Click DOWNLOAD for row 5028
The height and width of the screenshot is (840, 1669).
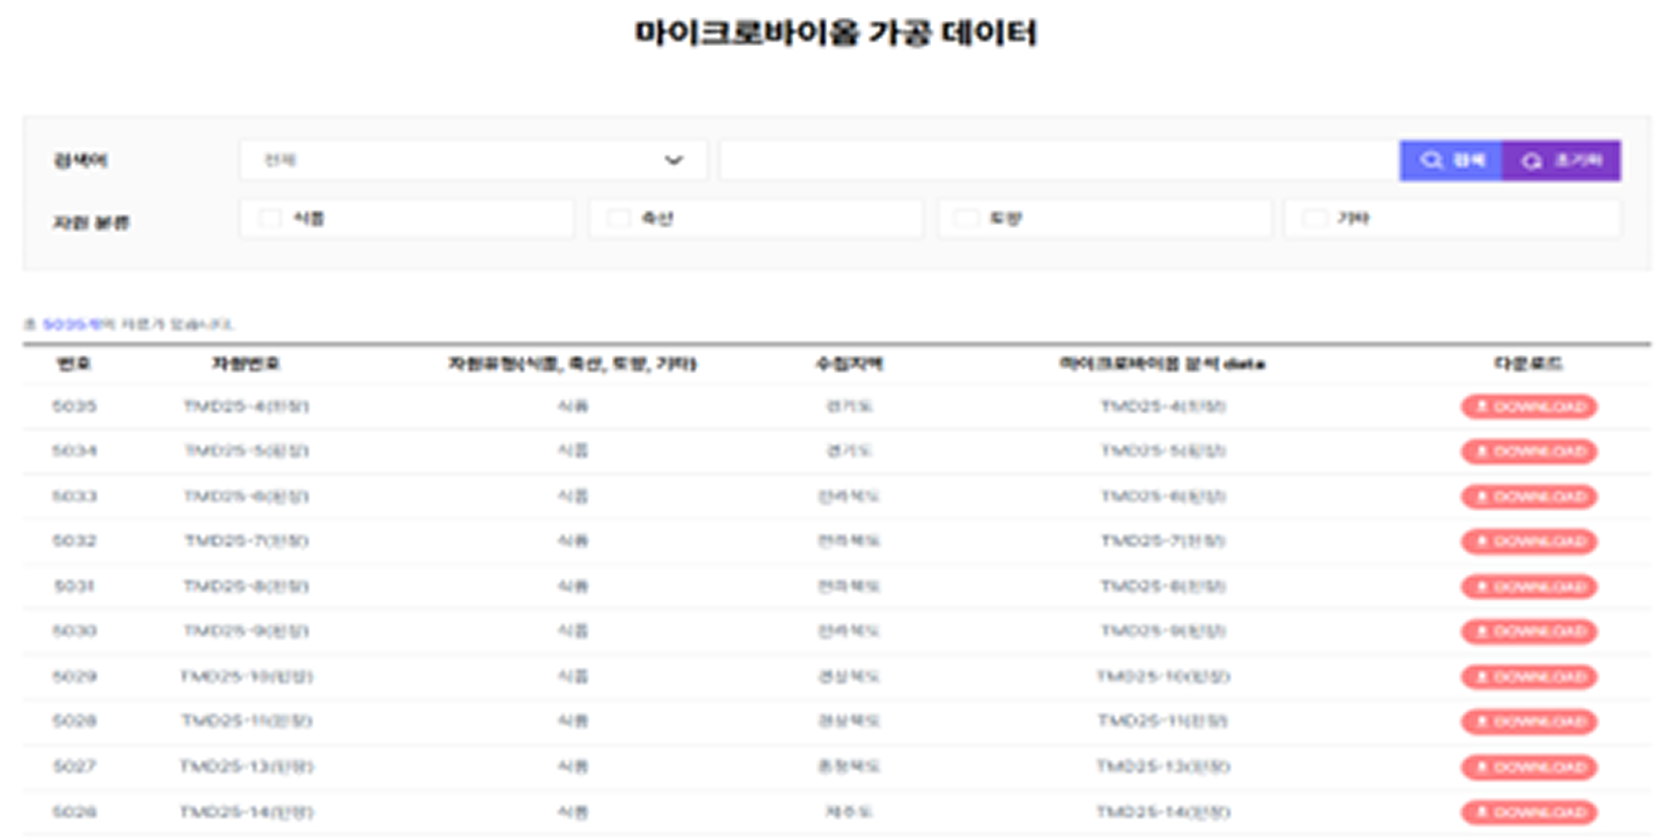(1528, 722)
